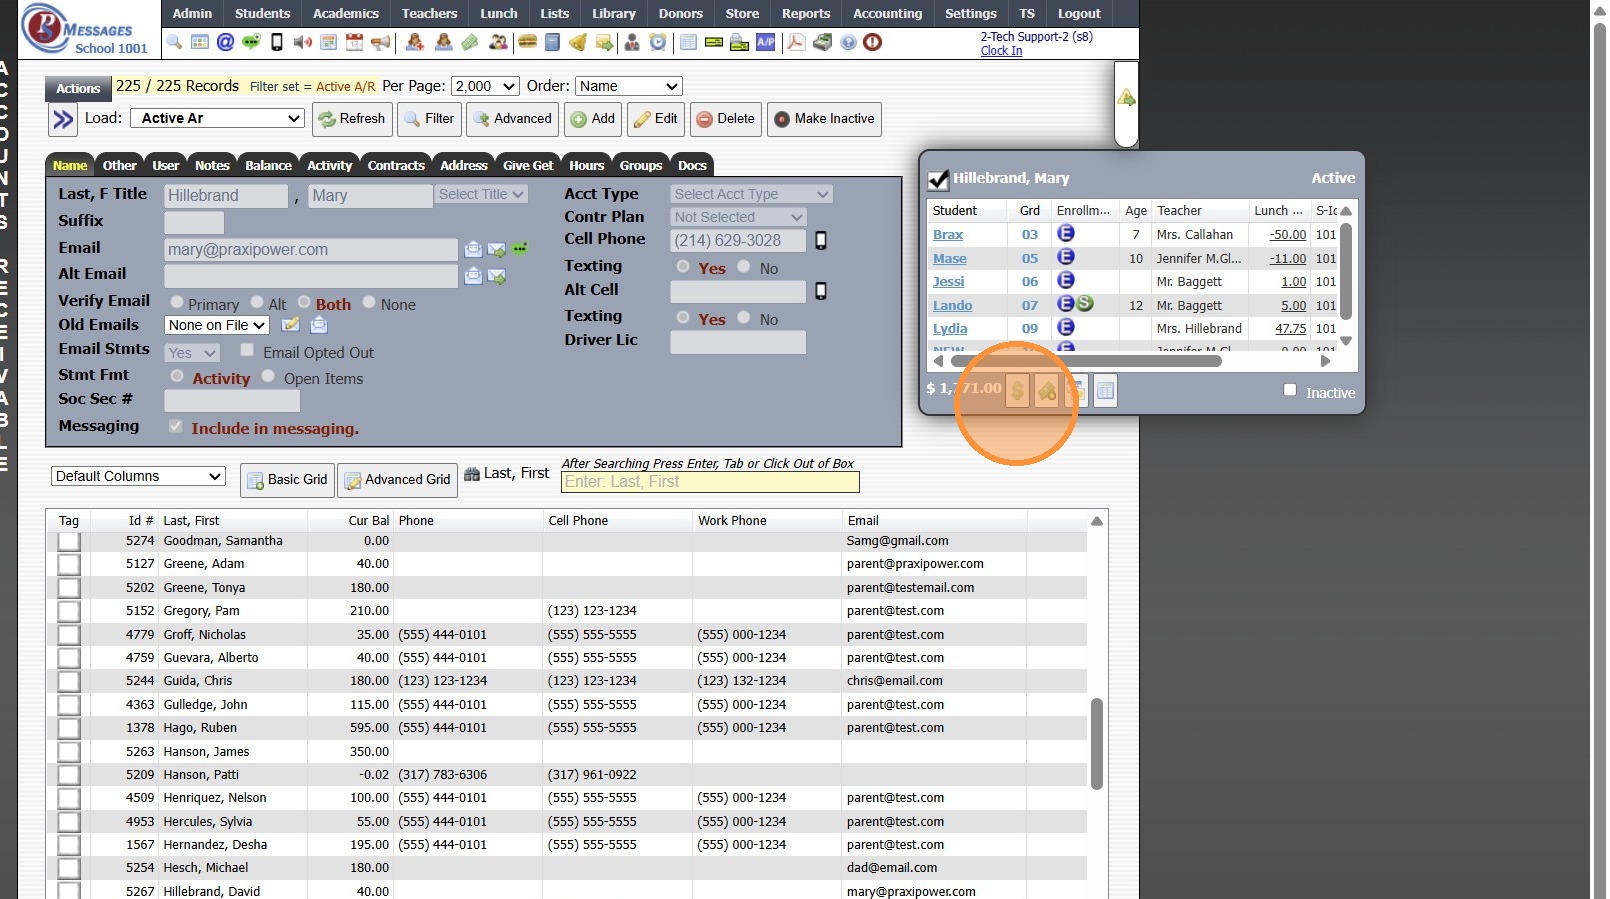1610x899 pixels.
Task: Click the yellow warning triangle icon
Action: [1127, 98]
